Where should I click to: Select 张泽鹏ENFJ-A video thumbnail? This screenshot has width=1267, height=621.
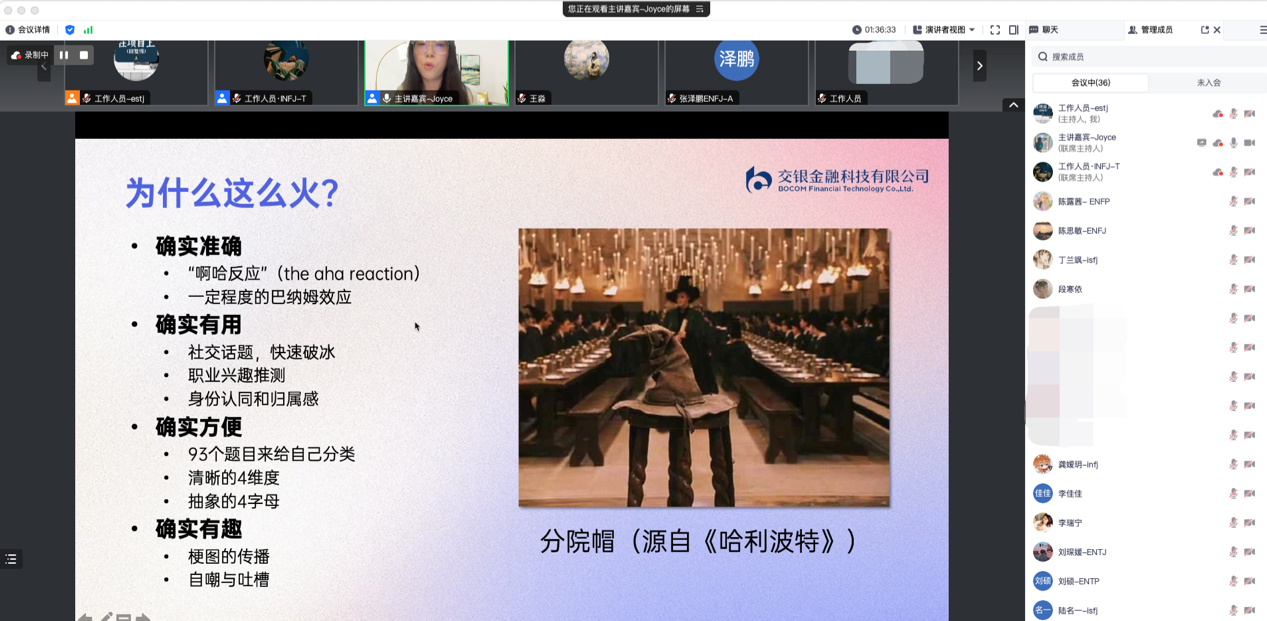pyautogui.click(x=736, y=73)
